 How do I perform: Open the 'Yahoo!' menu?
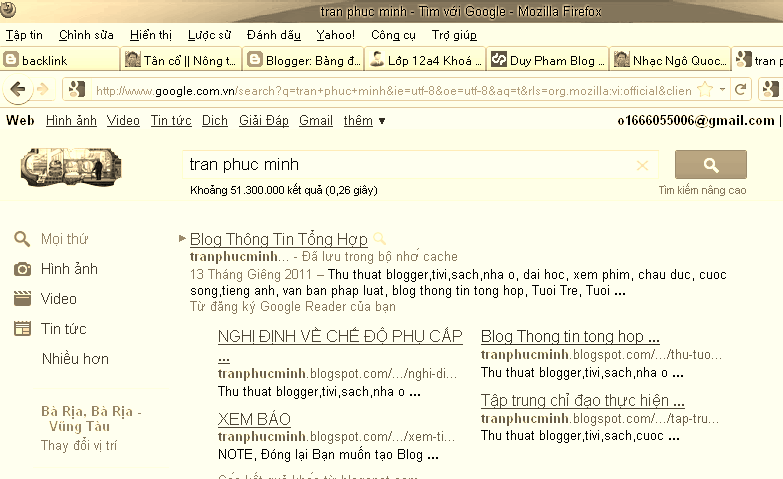(336, 34)
